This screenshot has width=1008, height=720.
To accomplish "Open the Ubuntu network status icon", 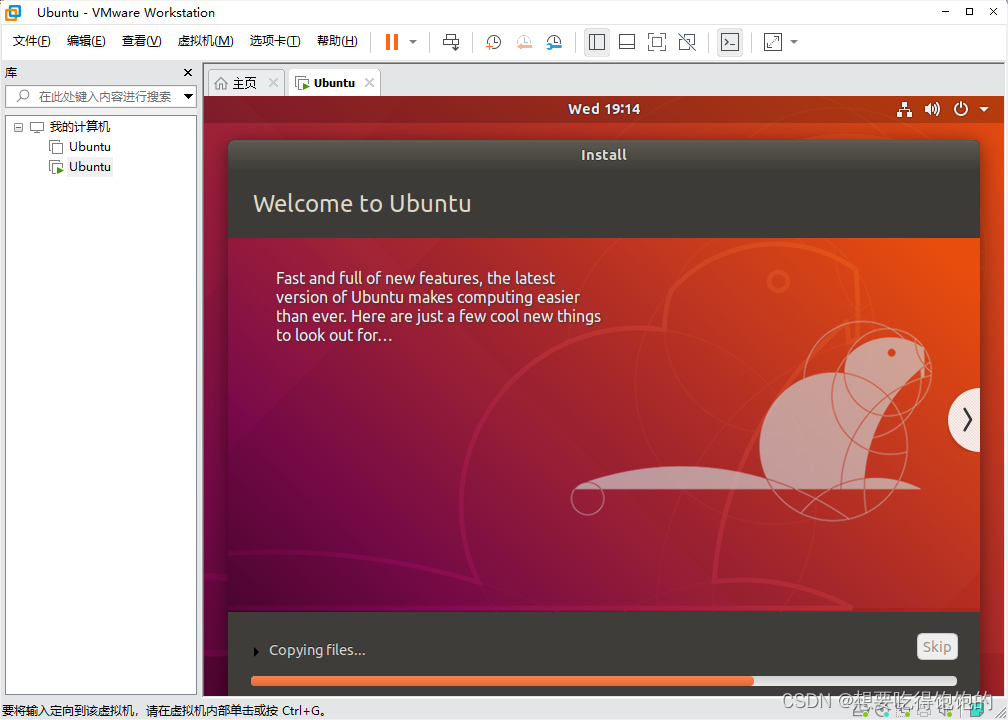I will click(x=904, y=109).
